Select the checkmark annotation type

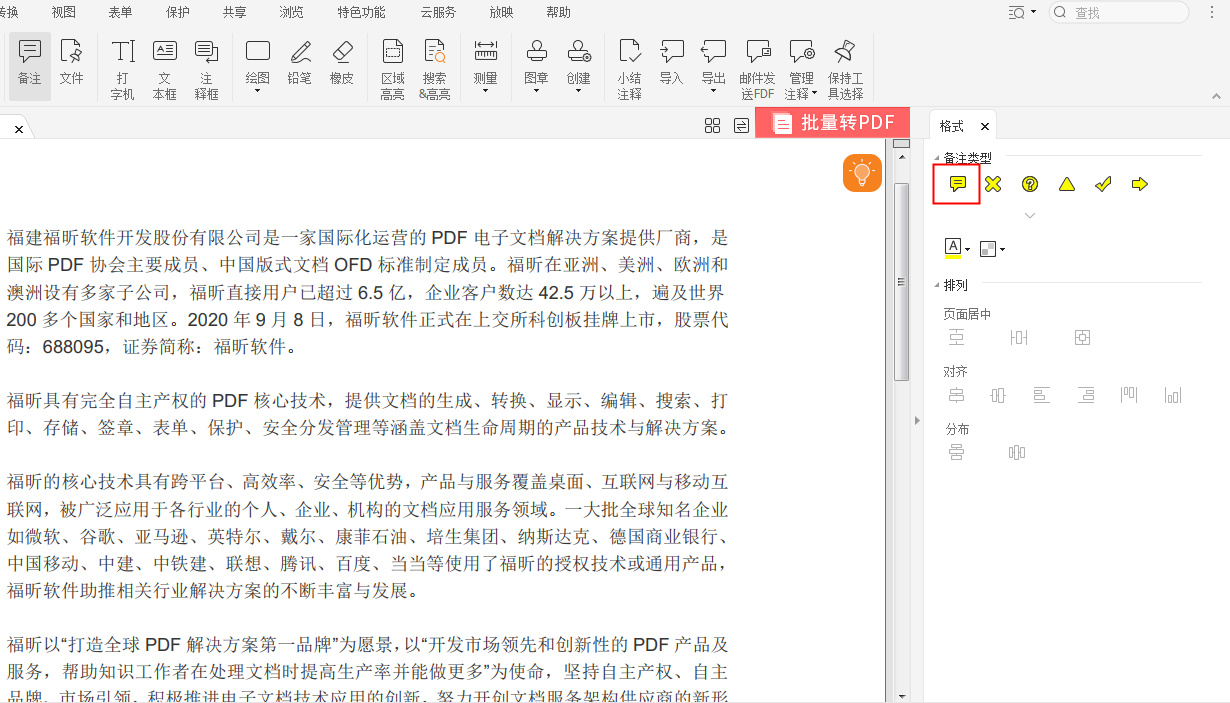tap(1103, 184)
